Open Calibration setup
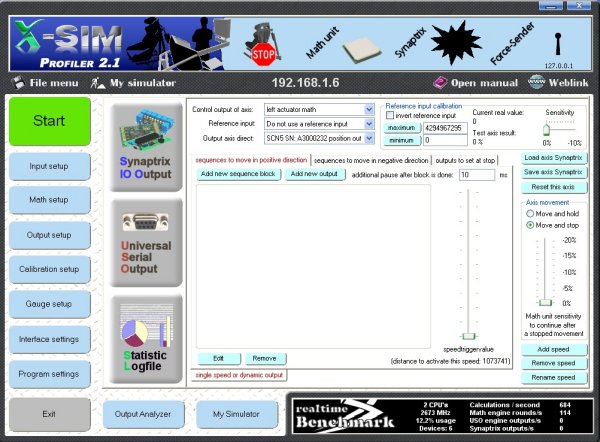The image size is (600, 442). tap(49, 269)
